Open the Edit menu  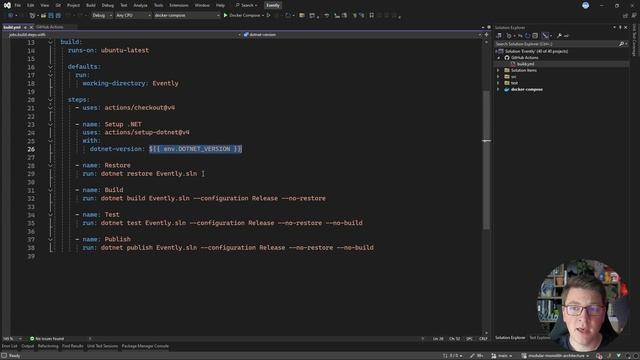click(x=31, y=5)
